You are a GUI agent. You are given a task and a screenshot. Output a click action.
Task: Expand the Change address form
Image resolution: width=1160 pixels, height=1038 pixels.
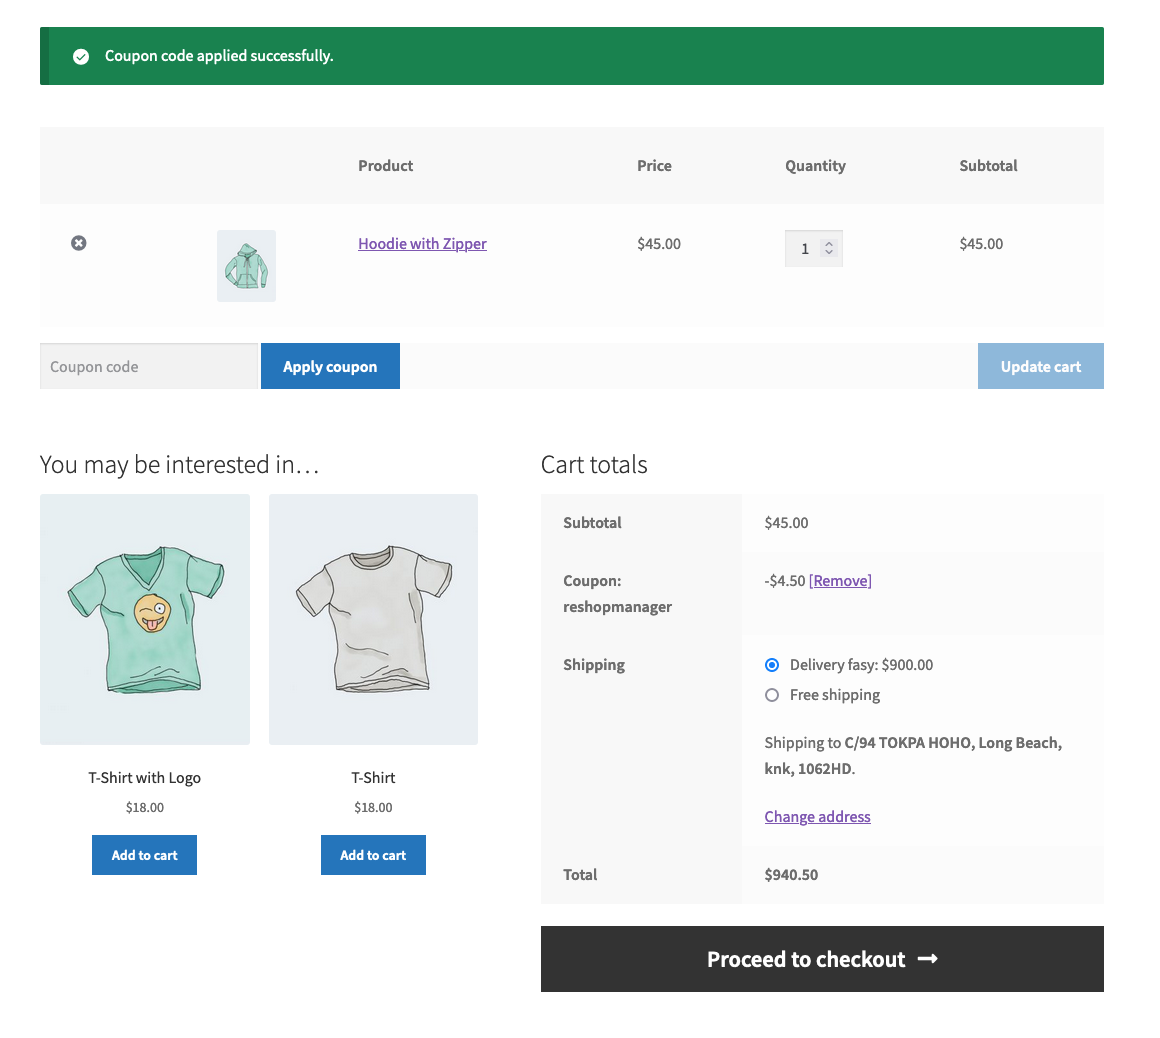click(x=817, y=817)
